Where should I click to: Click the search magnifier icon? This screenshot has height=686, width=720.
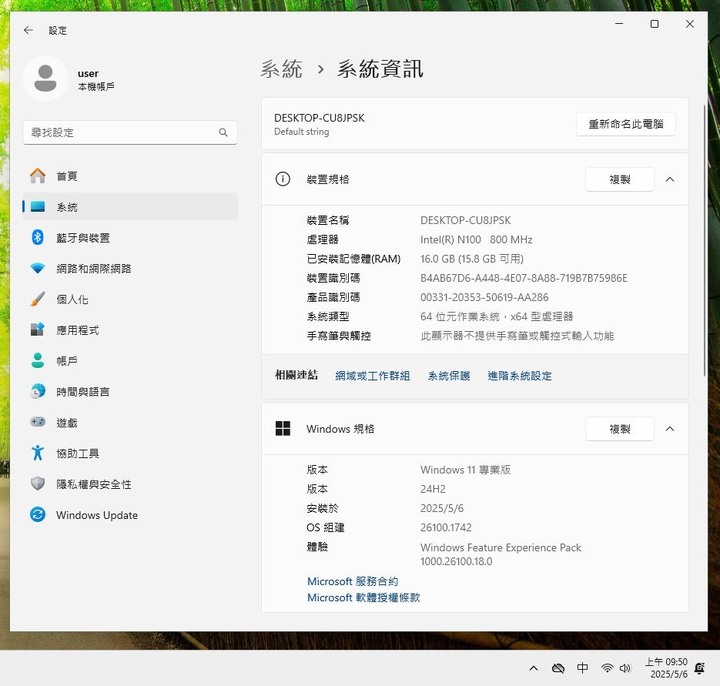[x=223, y=133]
